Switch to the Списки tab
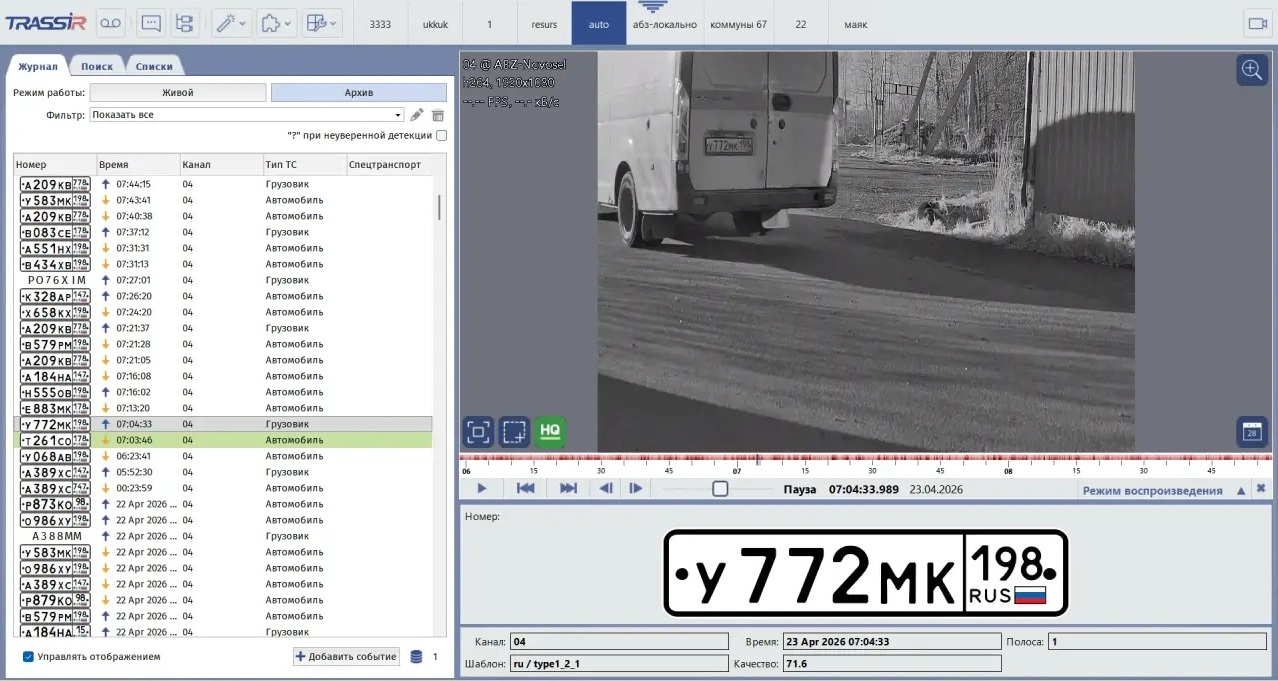Image resolution: width=1278 pixels, height=681 pixels. pos(154,66)
